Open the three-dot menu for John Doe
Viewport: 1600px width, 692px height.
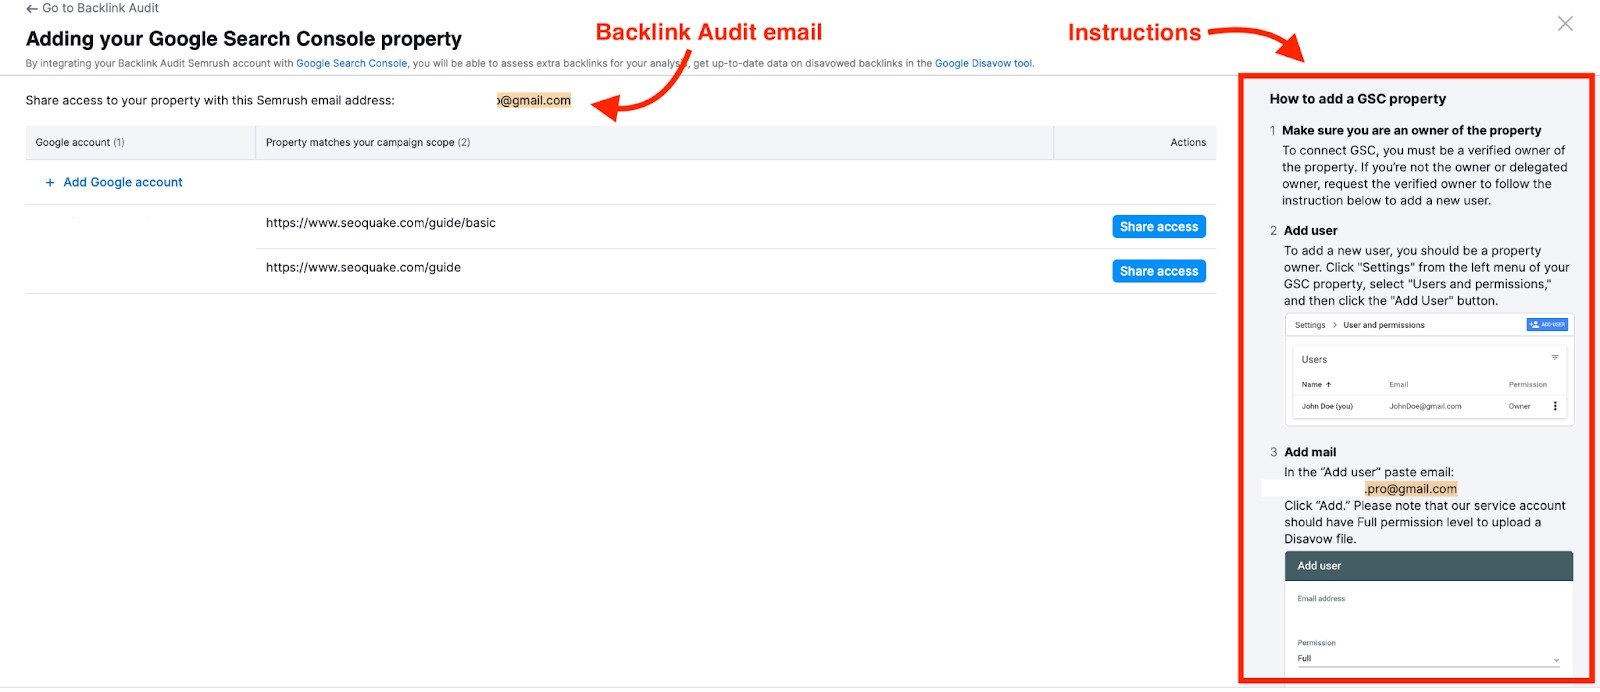[x=1554, y=406]
